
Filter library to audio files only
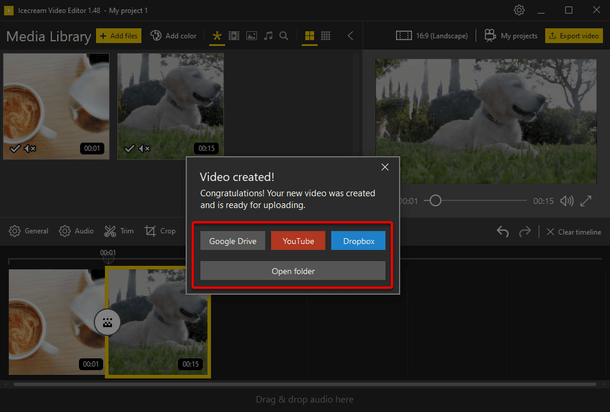[x=268, y=36]
